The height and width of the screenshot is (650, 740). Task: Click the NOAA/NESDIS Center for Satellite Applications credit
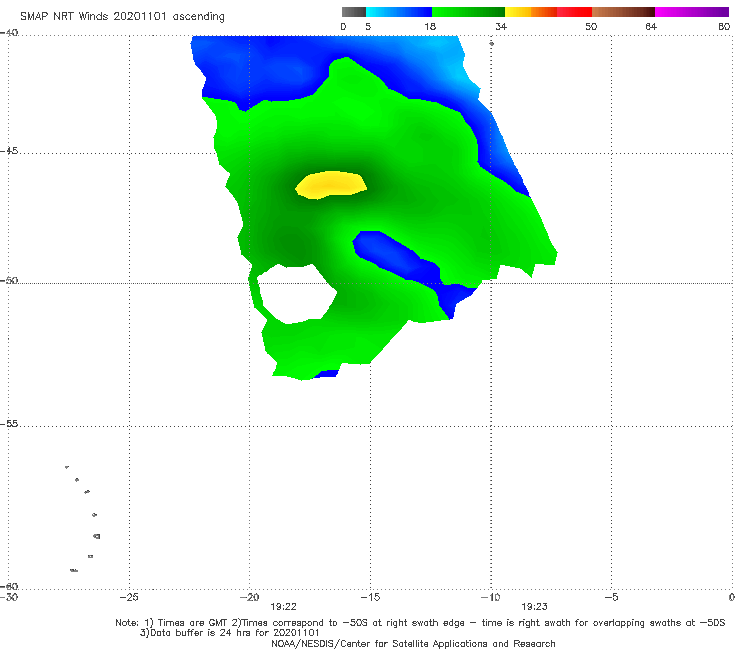click(413, 643)
